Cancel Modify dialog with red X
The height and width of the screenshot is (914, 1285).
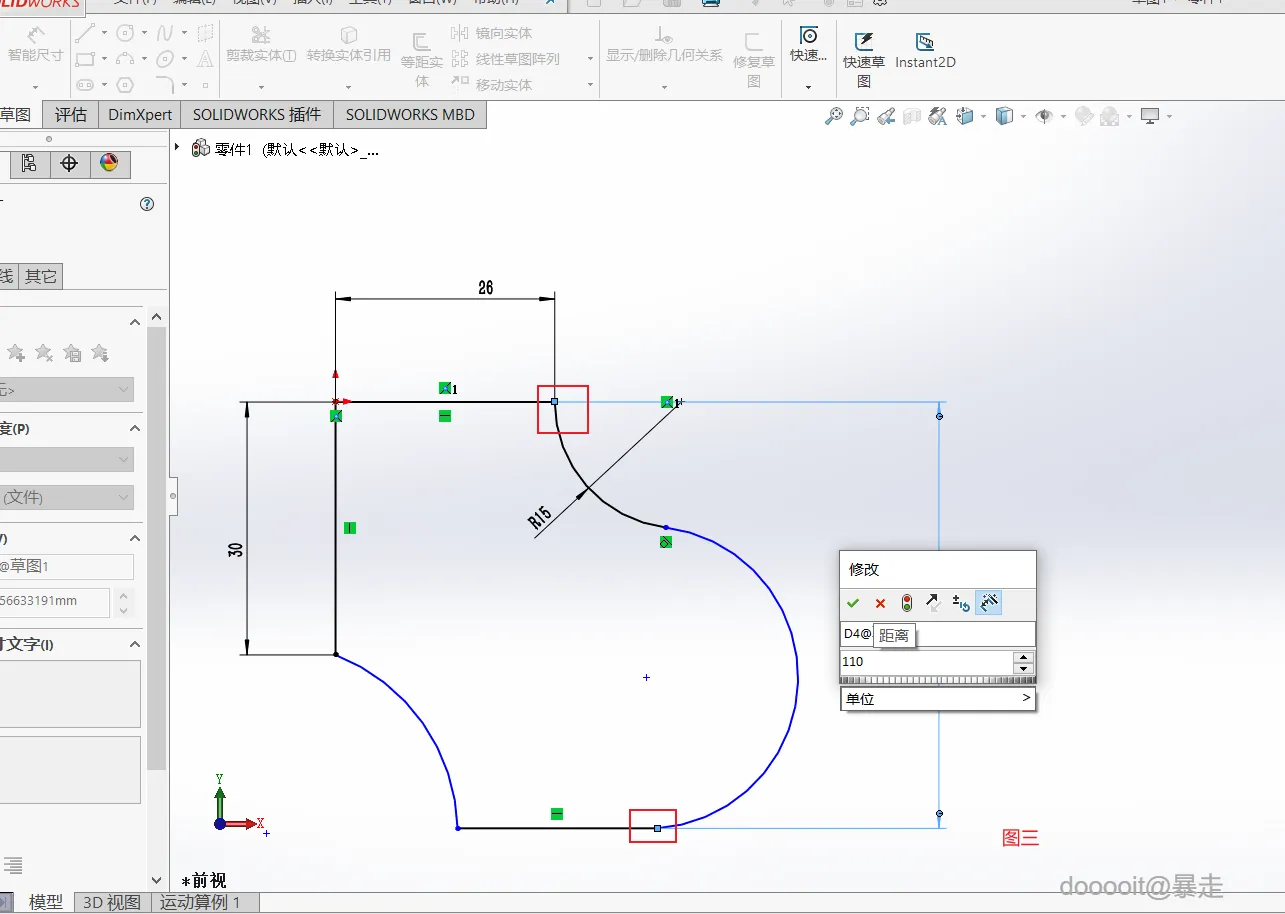(x=880, y=603)
